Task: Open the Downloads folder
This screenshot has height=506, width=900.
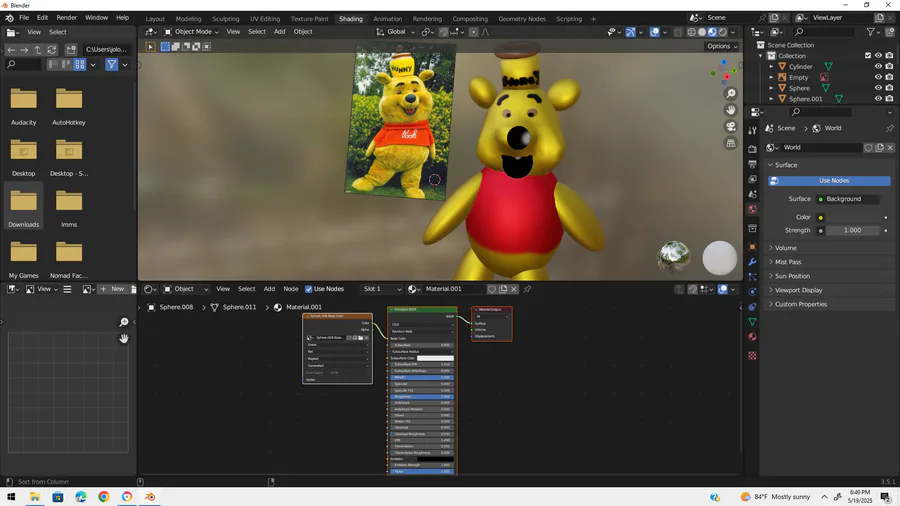Action: pos(24,206)
